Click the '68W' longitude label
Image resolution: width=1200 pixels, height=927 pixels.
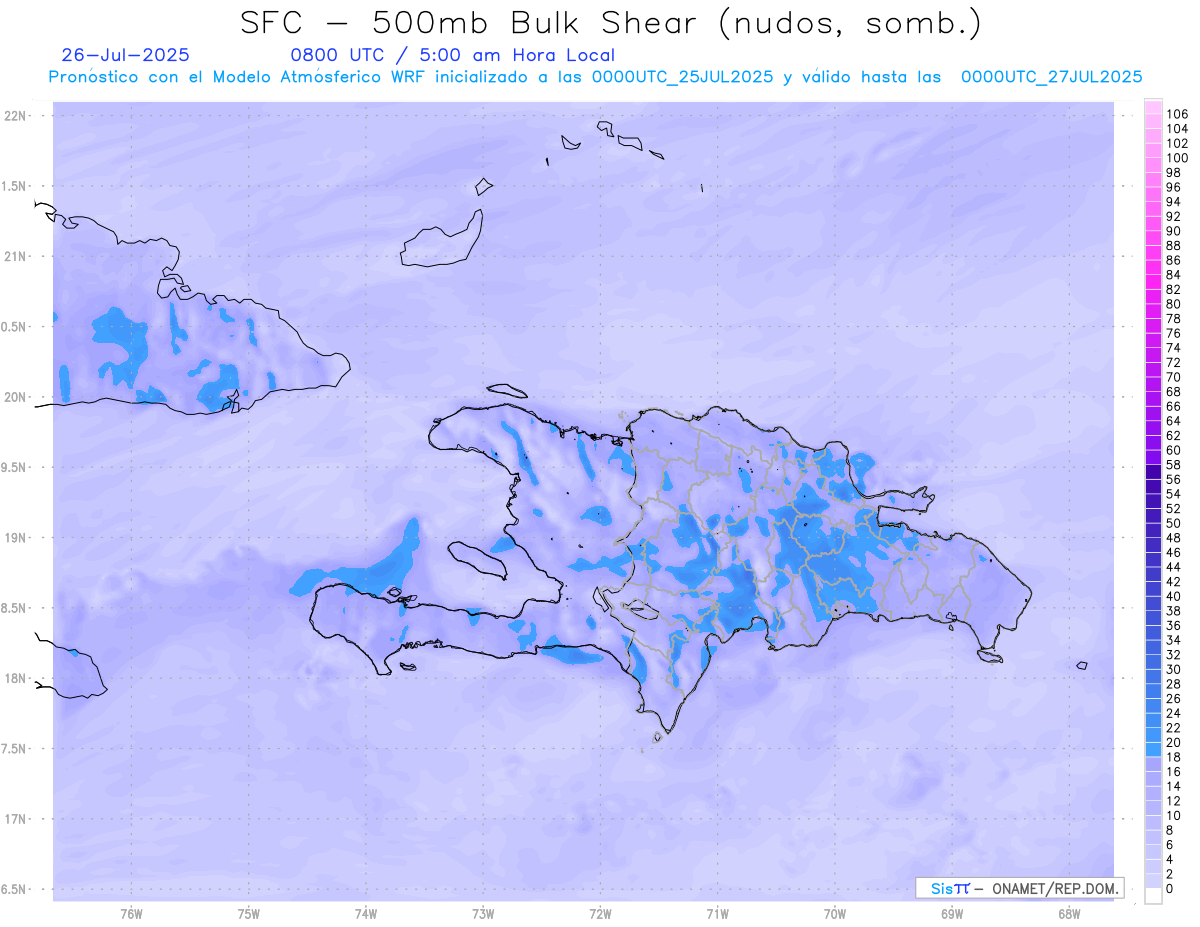click(x=1069, y=914)
